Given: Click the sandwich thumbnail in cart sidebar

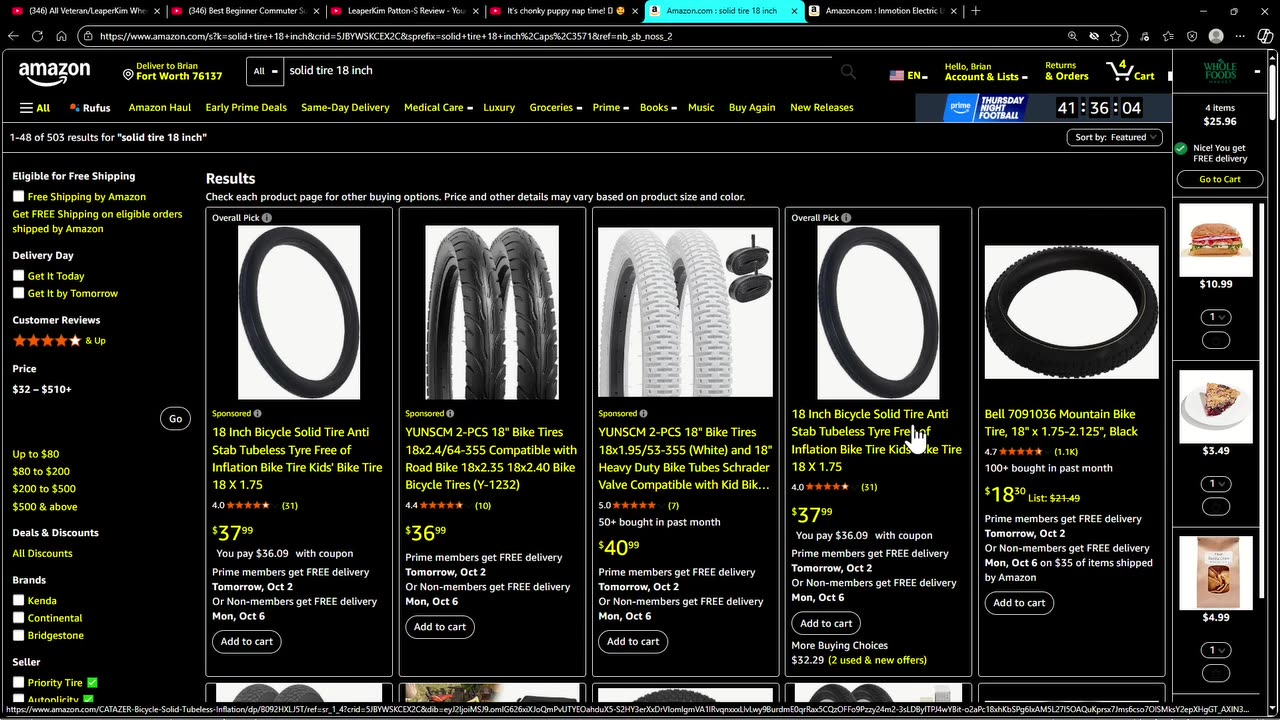Looking at the screenshot, I should 1216,240.
